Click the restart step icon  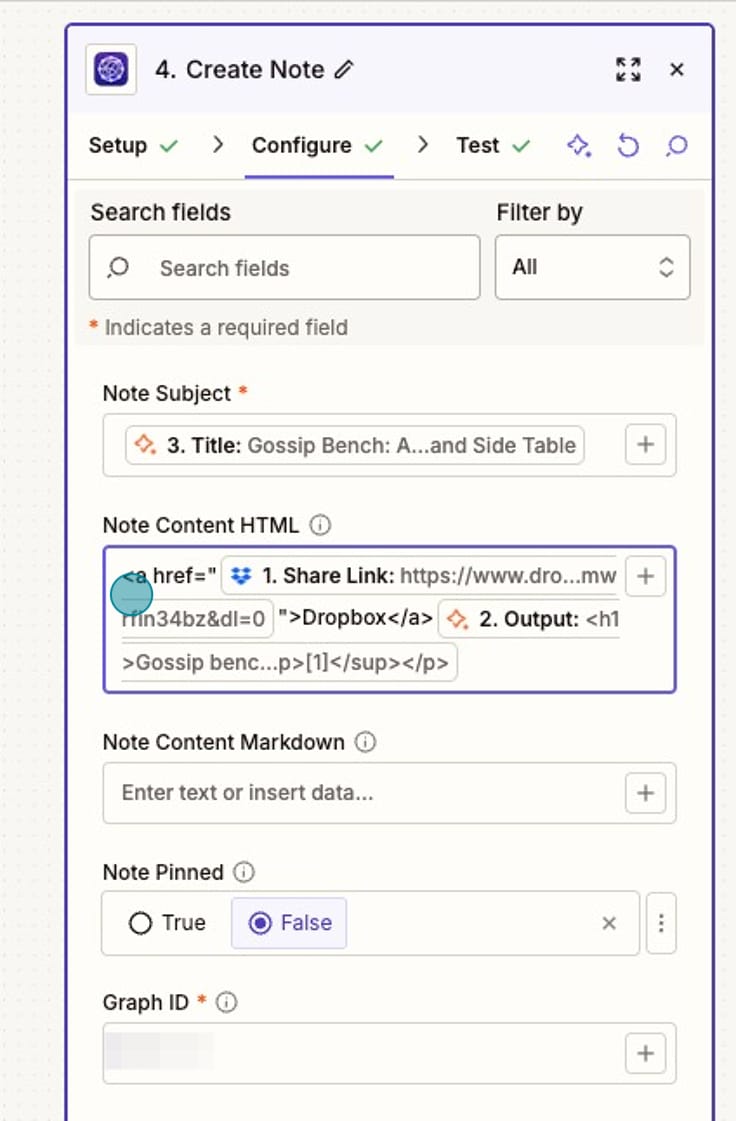click(x=629, y=146)
